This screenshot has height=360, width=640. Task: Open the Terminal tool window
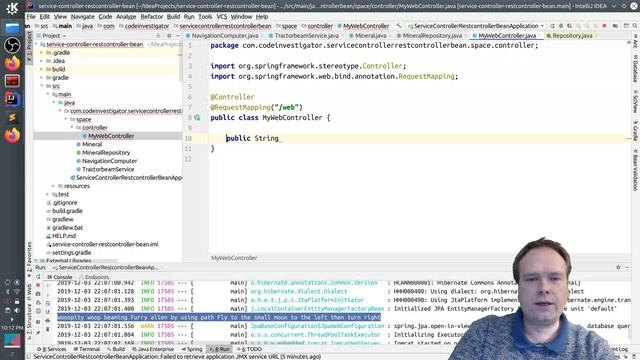click(x=87, y=349)
